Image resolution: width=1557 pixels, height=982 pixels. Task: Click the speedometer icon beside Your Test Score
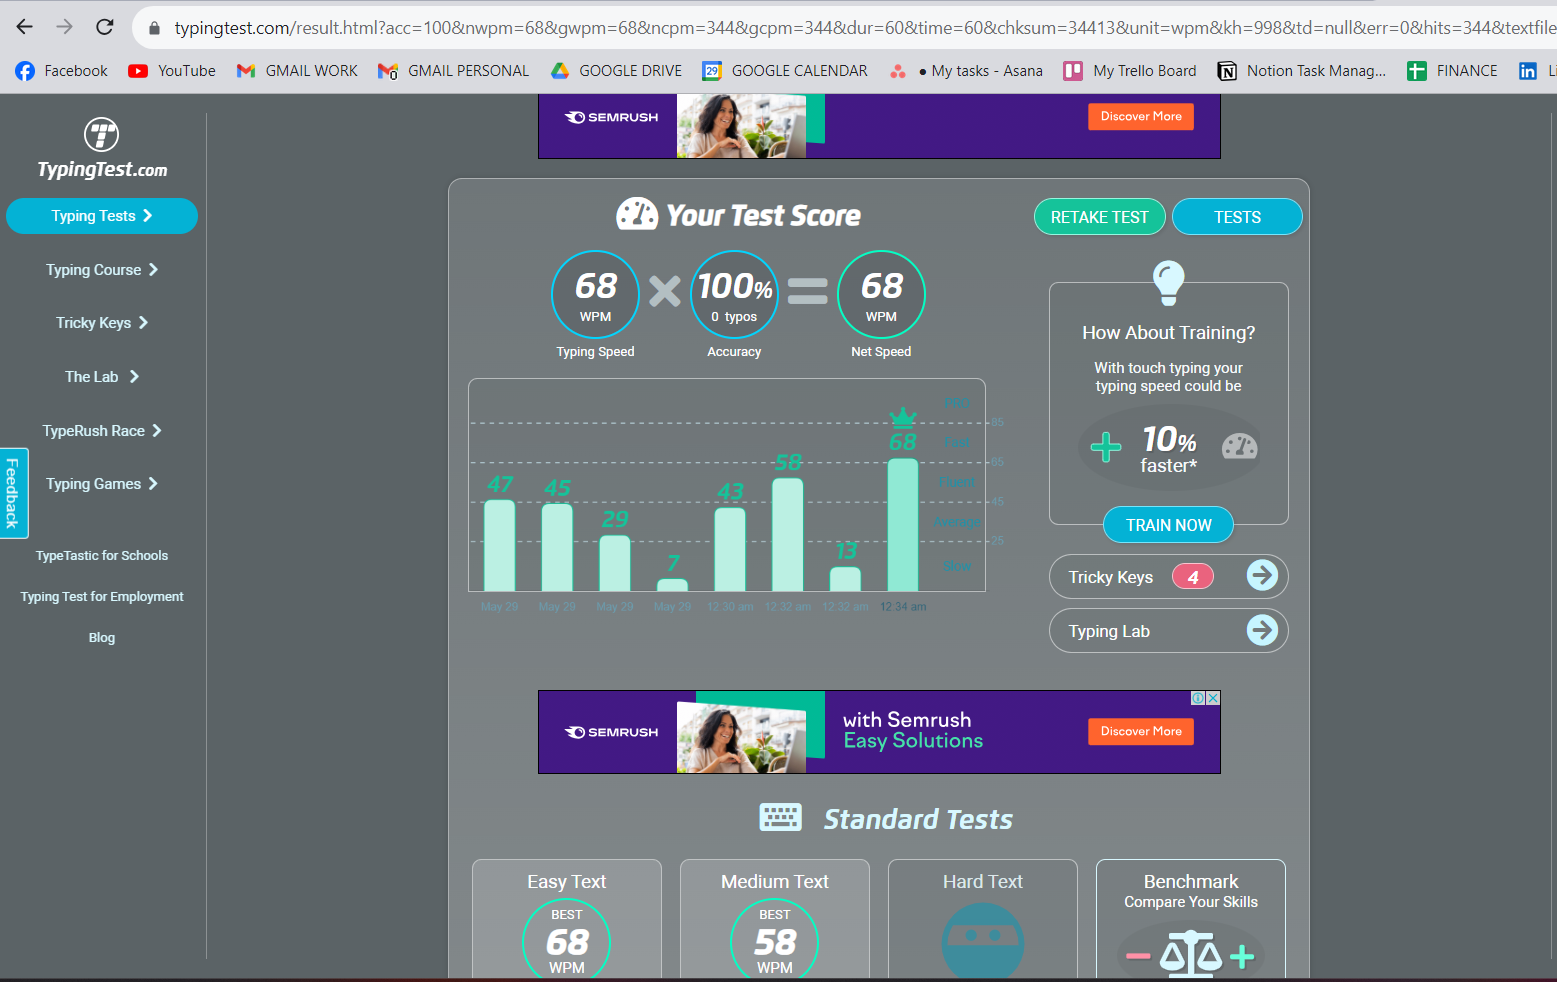click(x=637, y=214)
